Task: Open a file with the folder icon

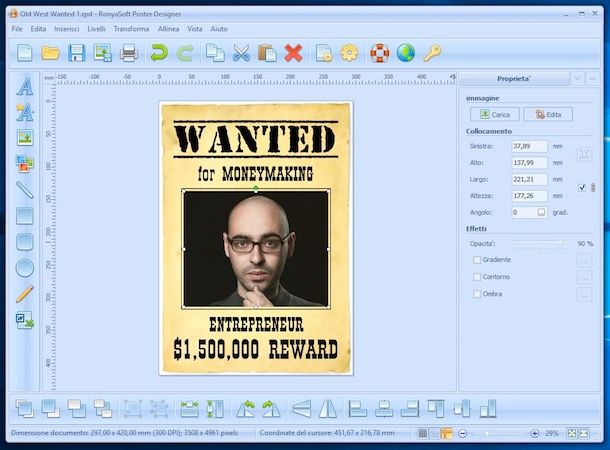Action: pos(50,53)
